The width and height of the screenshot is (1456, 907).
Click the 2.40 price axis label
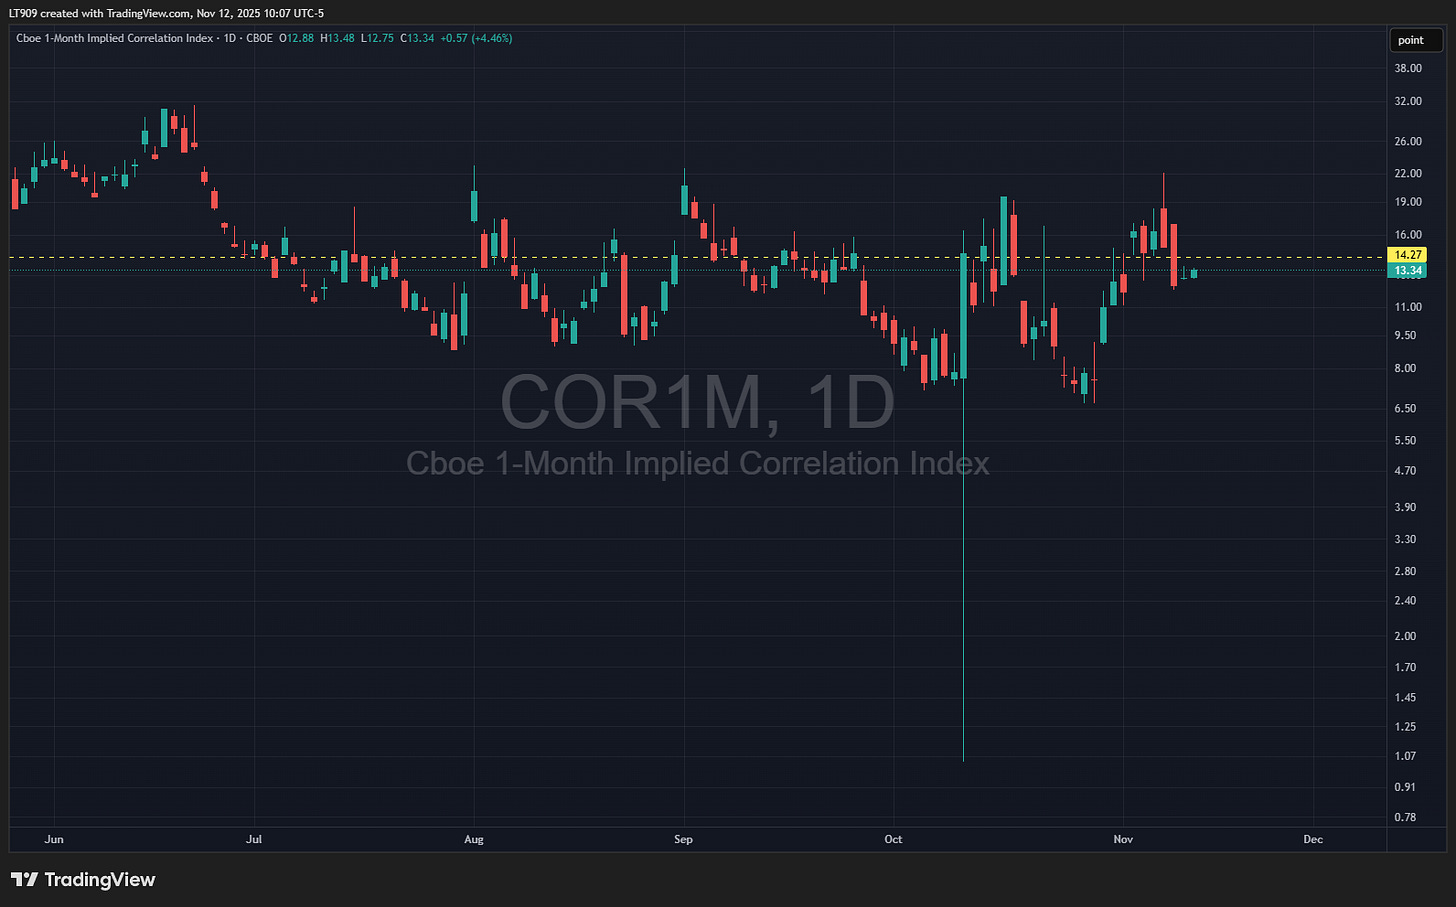pyautogui.click(x=1405, y=600)
